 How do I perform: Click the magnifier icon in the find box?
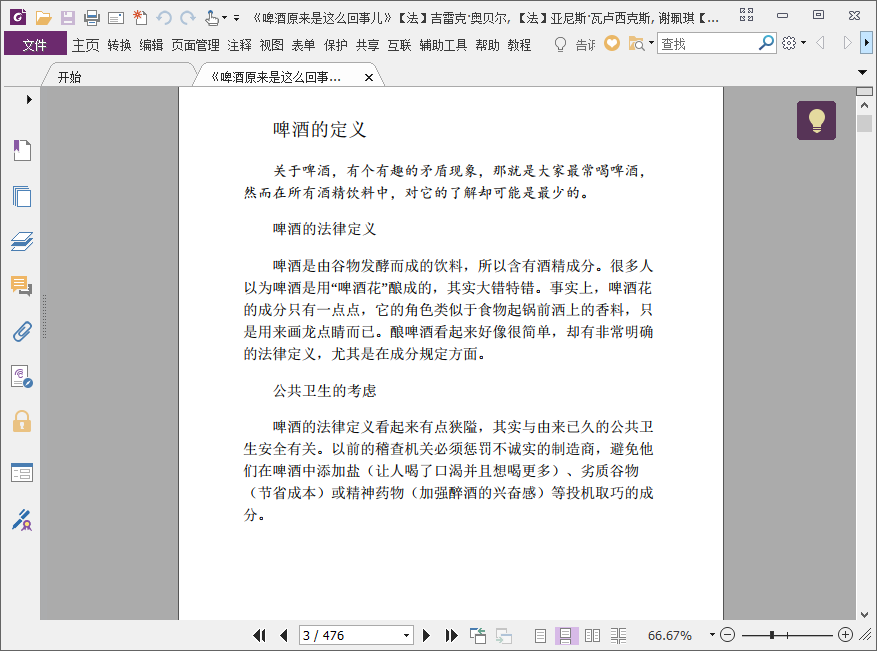pyautogui.click(x=766, y=43)
